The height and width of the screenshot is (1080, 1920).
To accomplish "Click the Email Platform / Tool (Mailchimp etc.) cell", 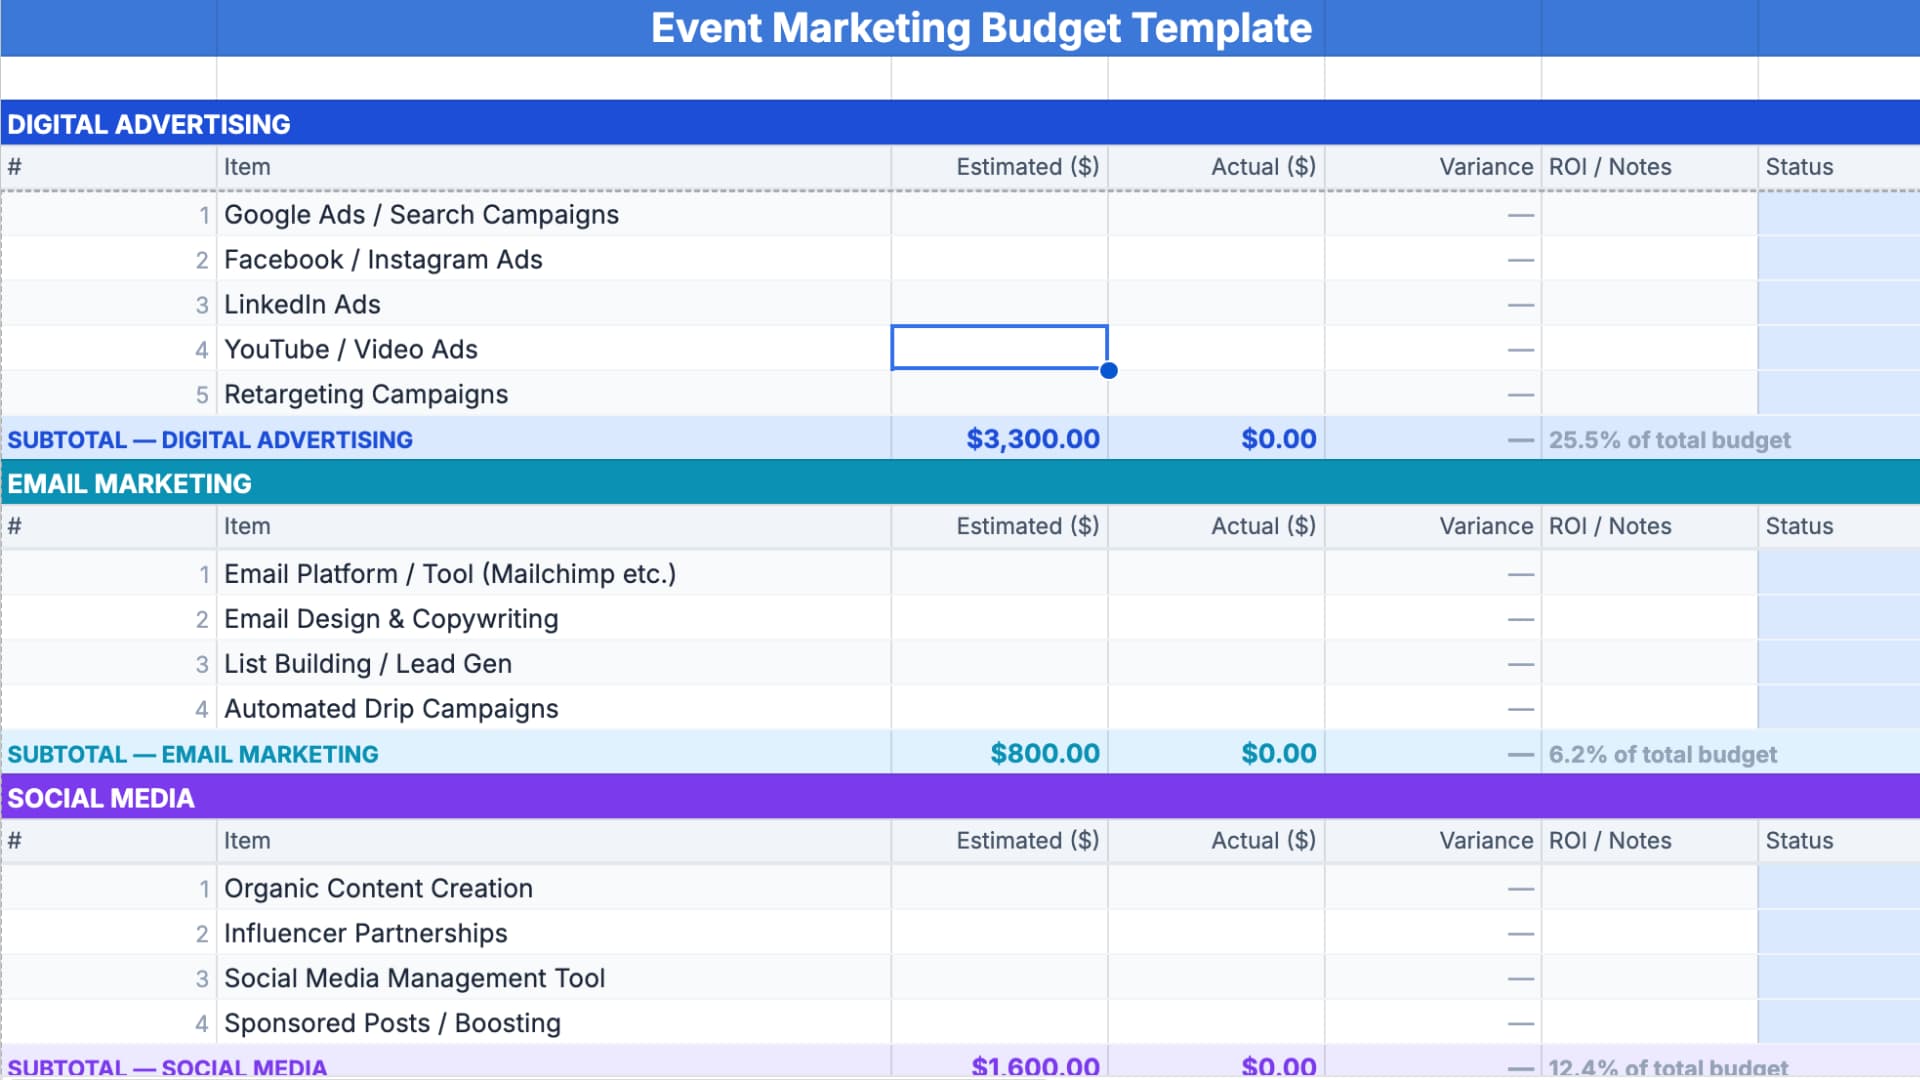I will pyautogui.click(x=449, y=573).
